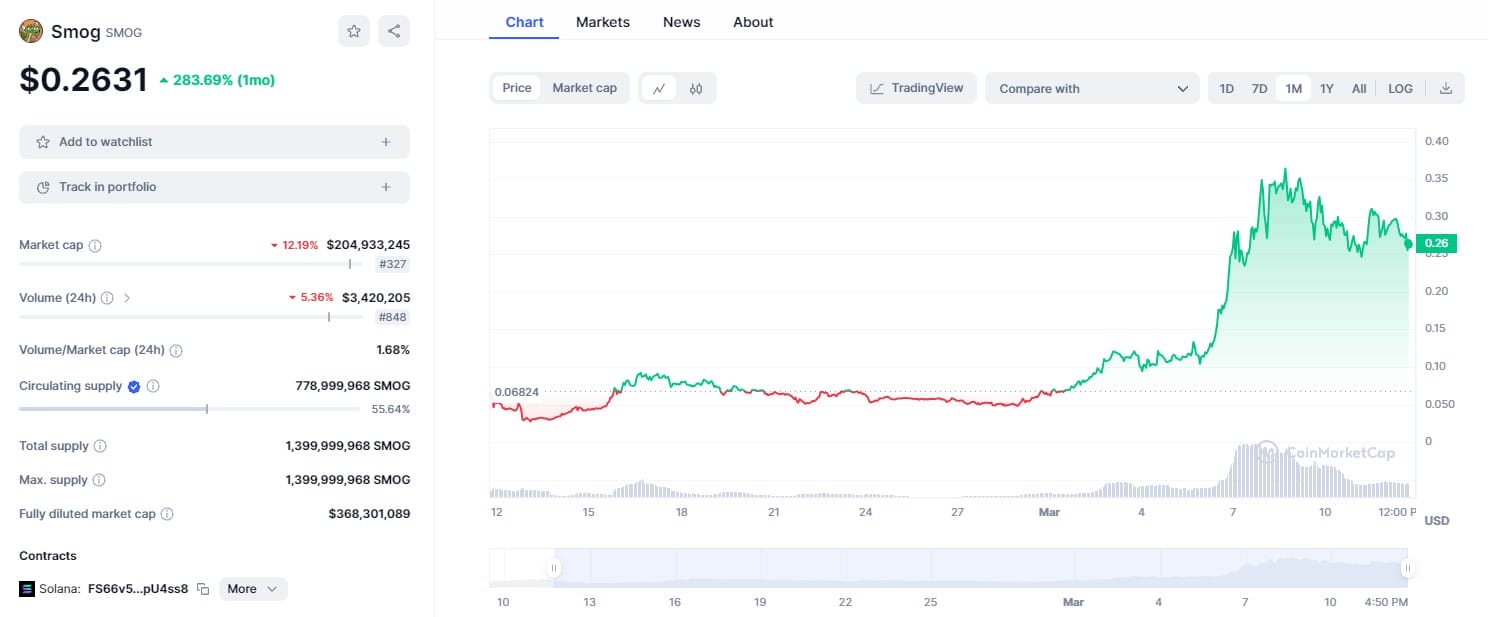Screen dimensions: 1488x617
Task: Switch to the line chart view icon
Action: click(659, 88)
